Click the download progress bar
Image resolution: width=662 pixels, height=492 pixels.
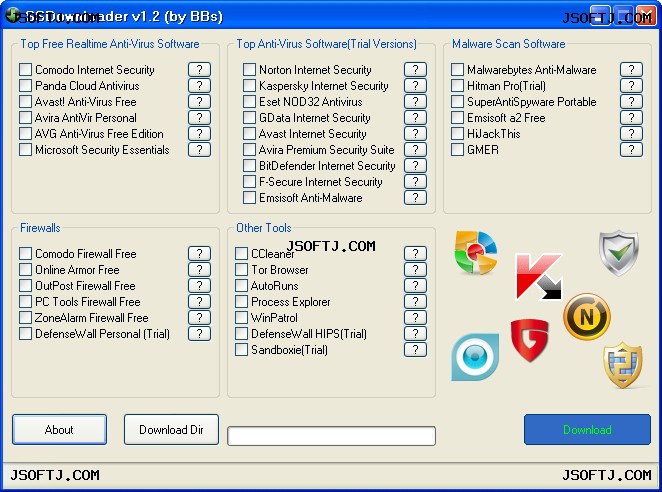point(331,436)
